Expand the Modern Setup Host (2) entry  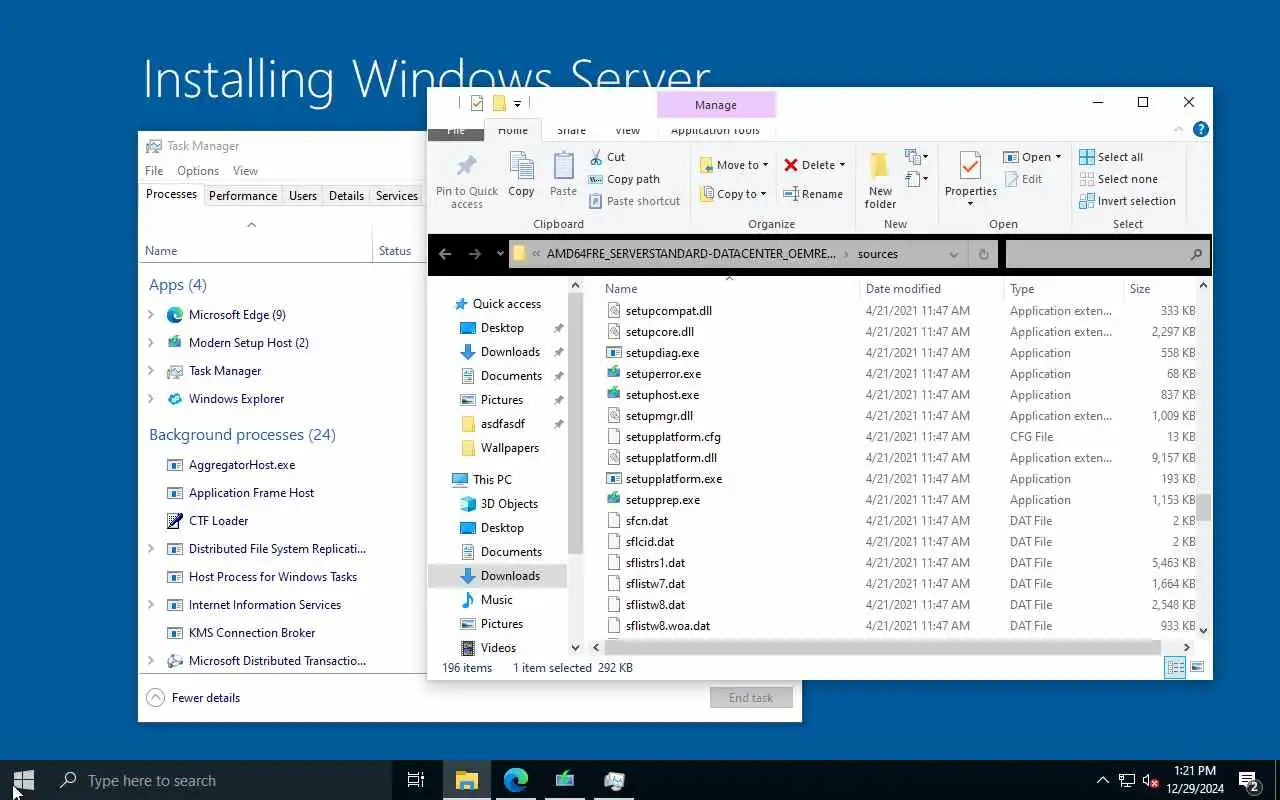(x=151, y=343)
